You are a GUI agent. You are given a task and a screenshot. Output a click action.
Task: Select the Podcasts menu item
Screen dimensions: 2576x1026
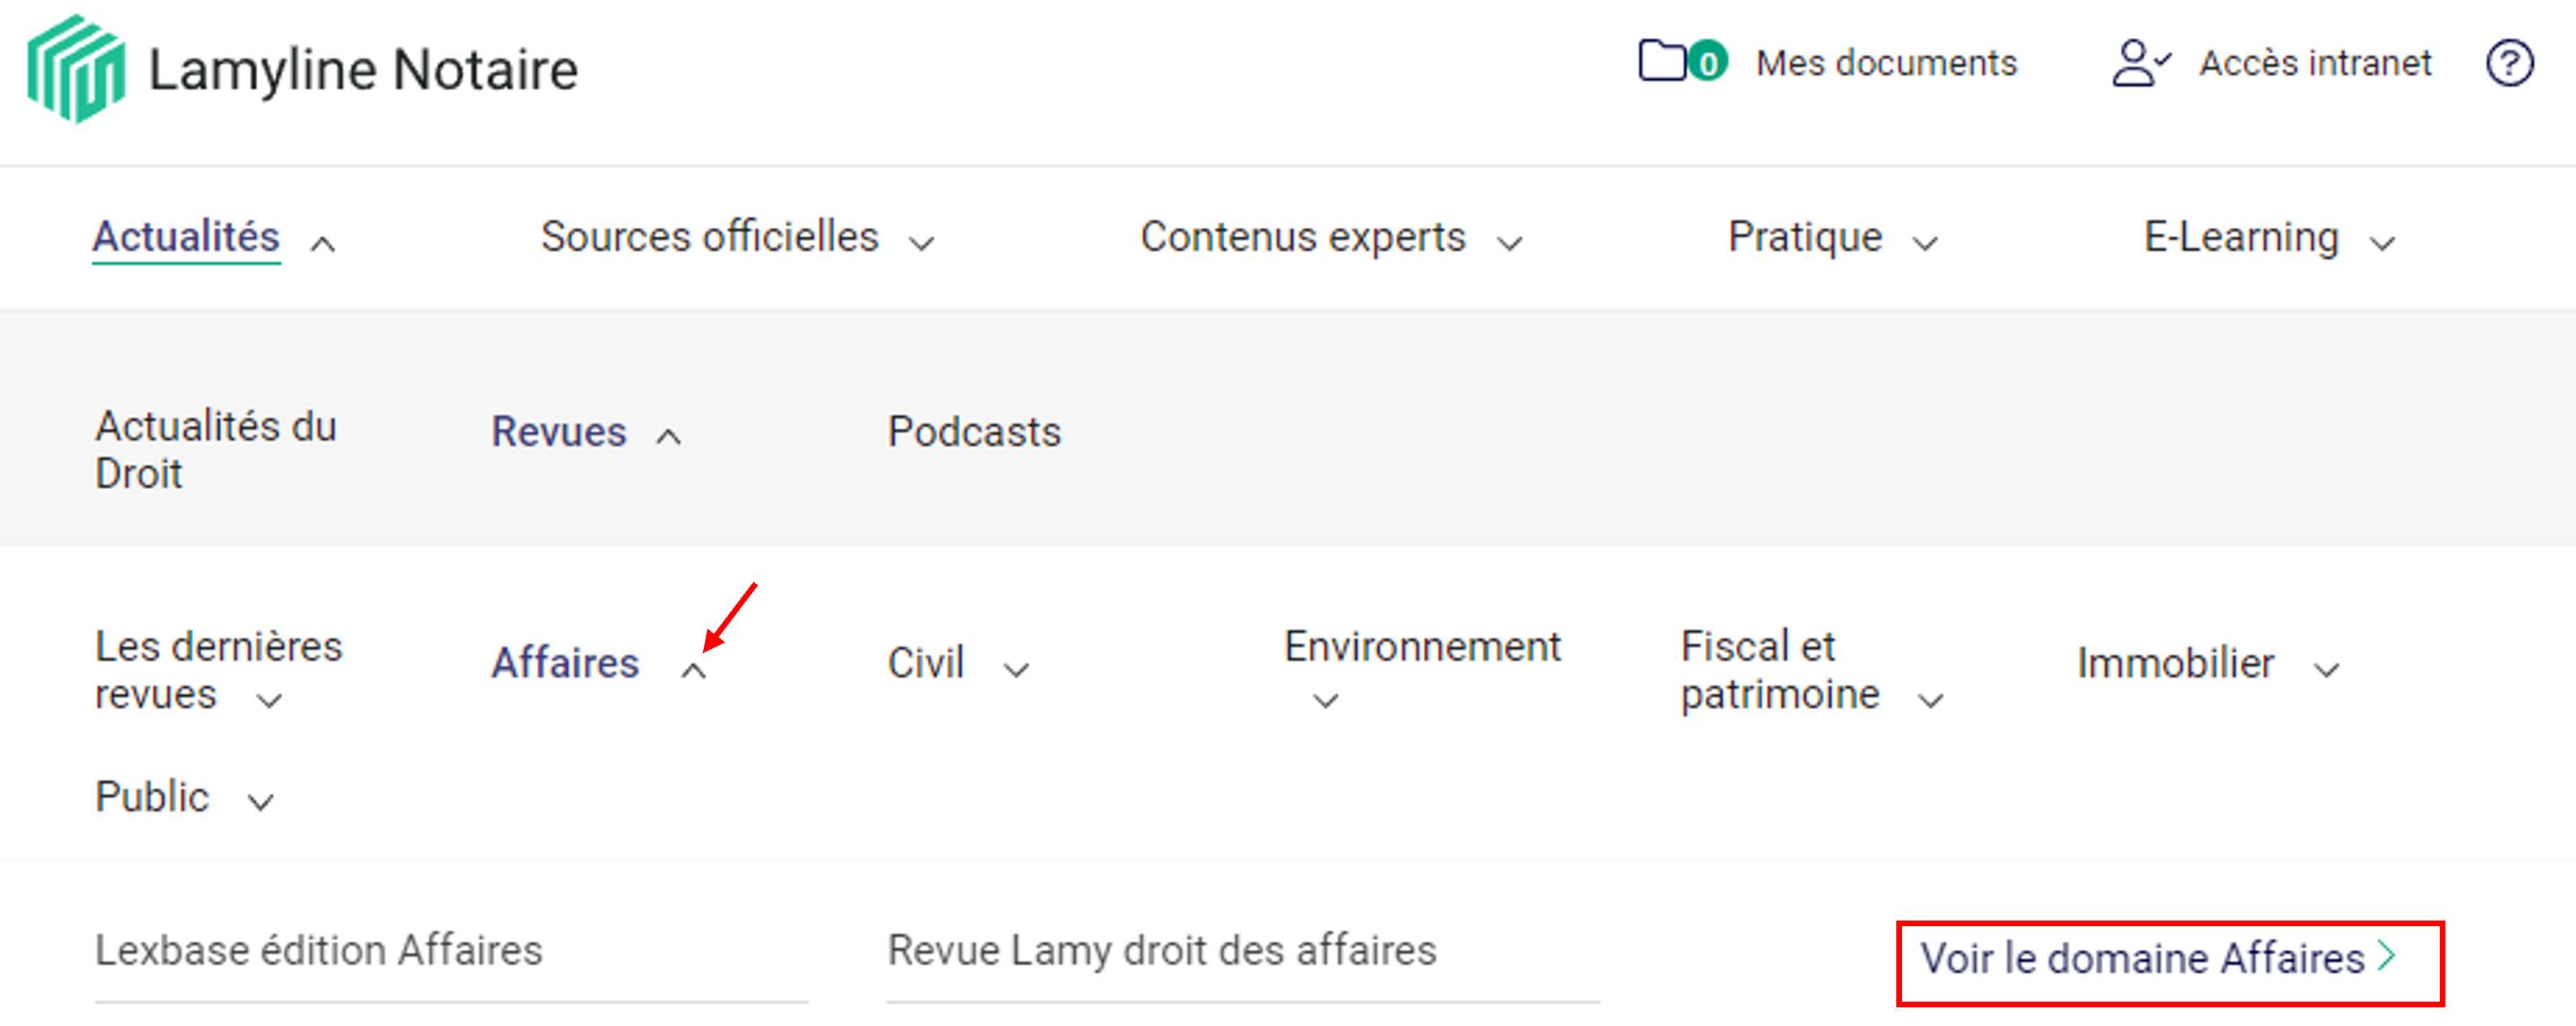[973, 432]
